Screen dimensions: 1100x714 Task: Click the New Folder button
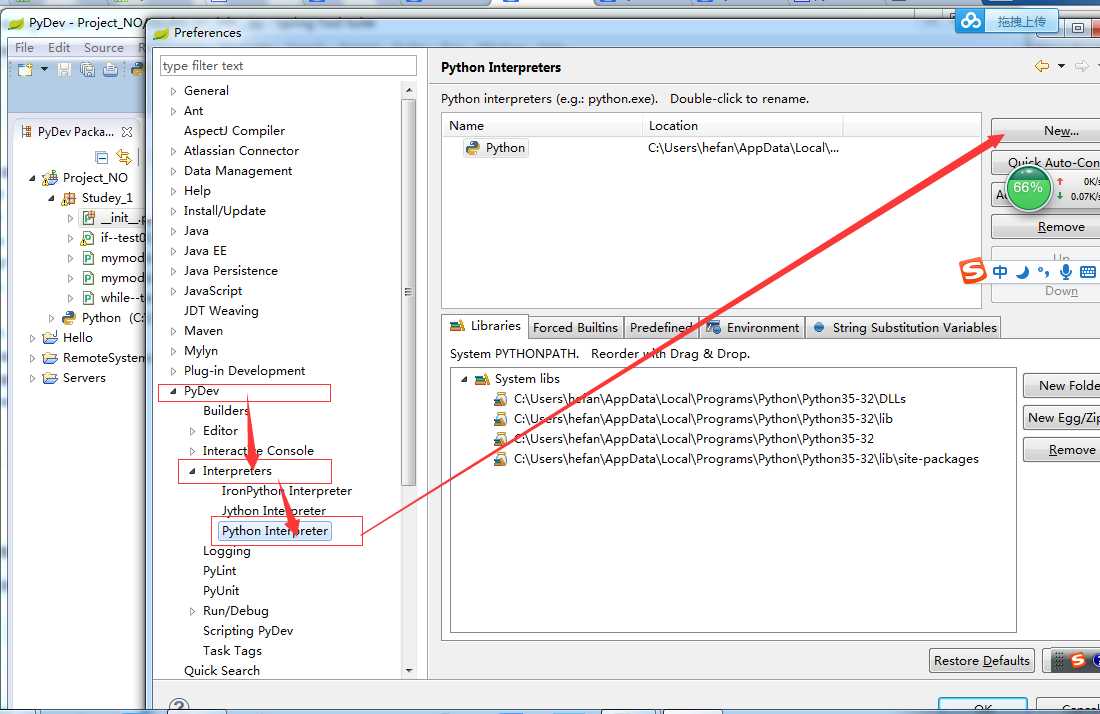pyautogui.click(x=1062, y=386)
